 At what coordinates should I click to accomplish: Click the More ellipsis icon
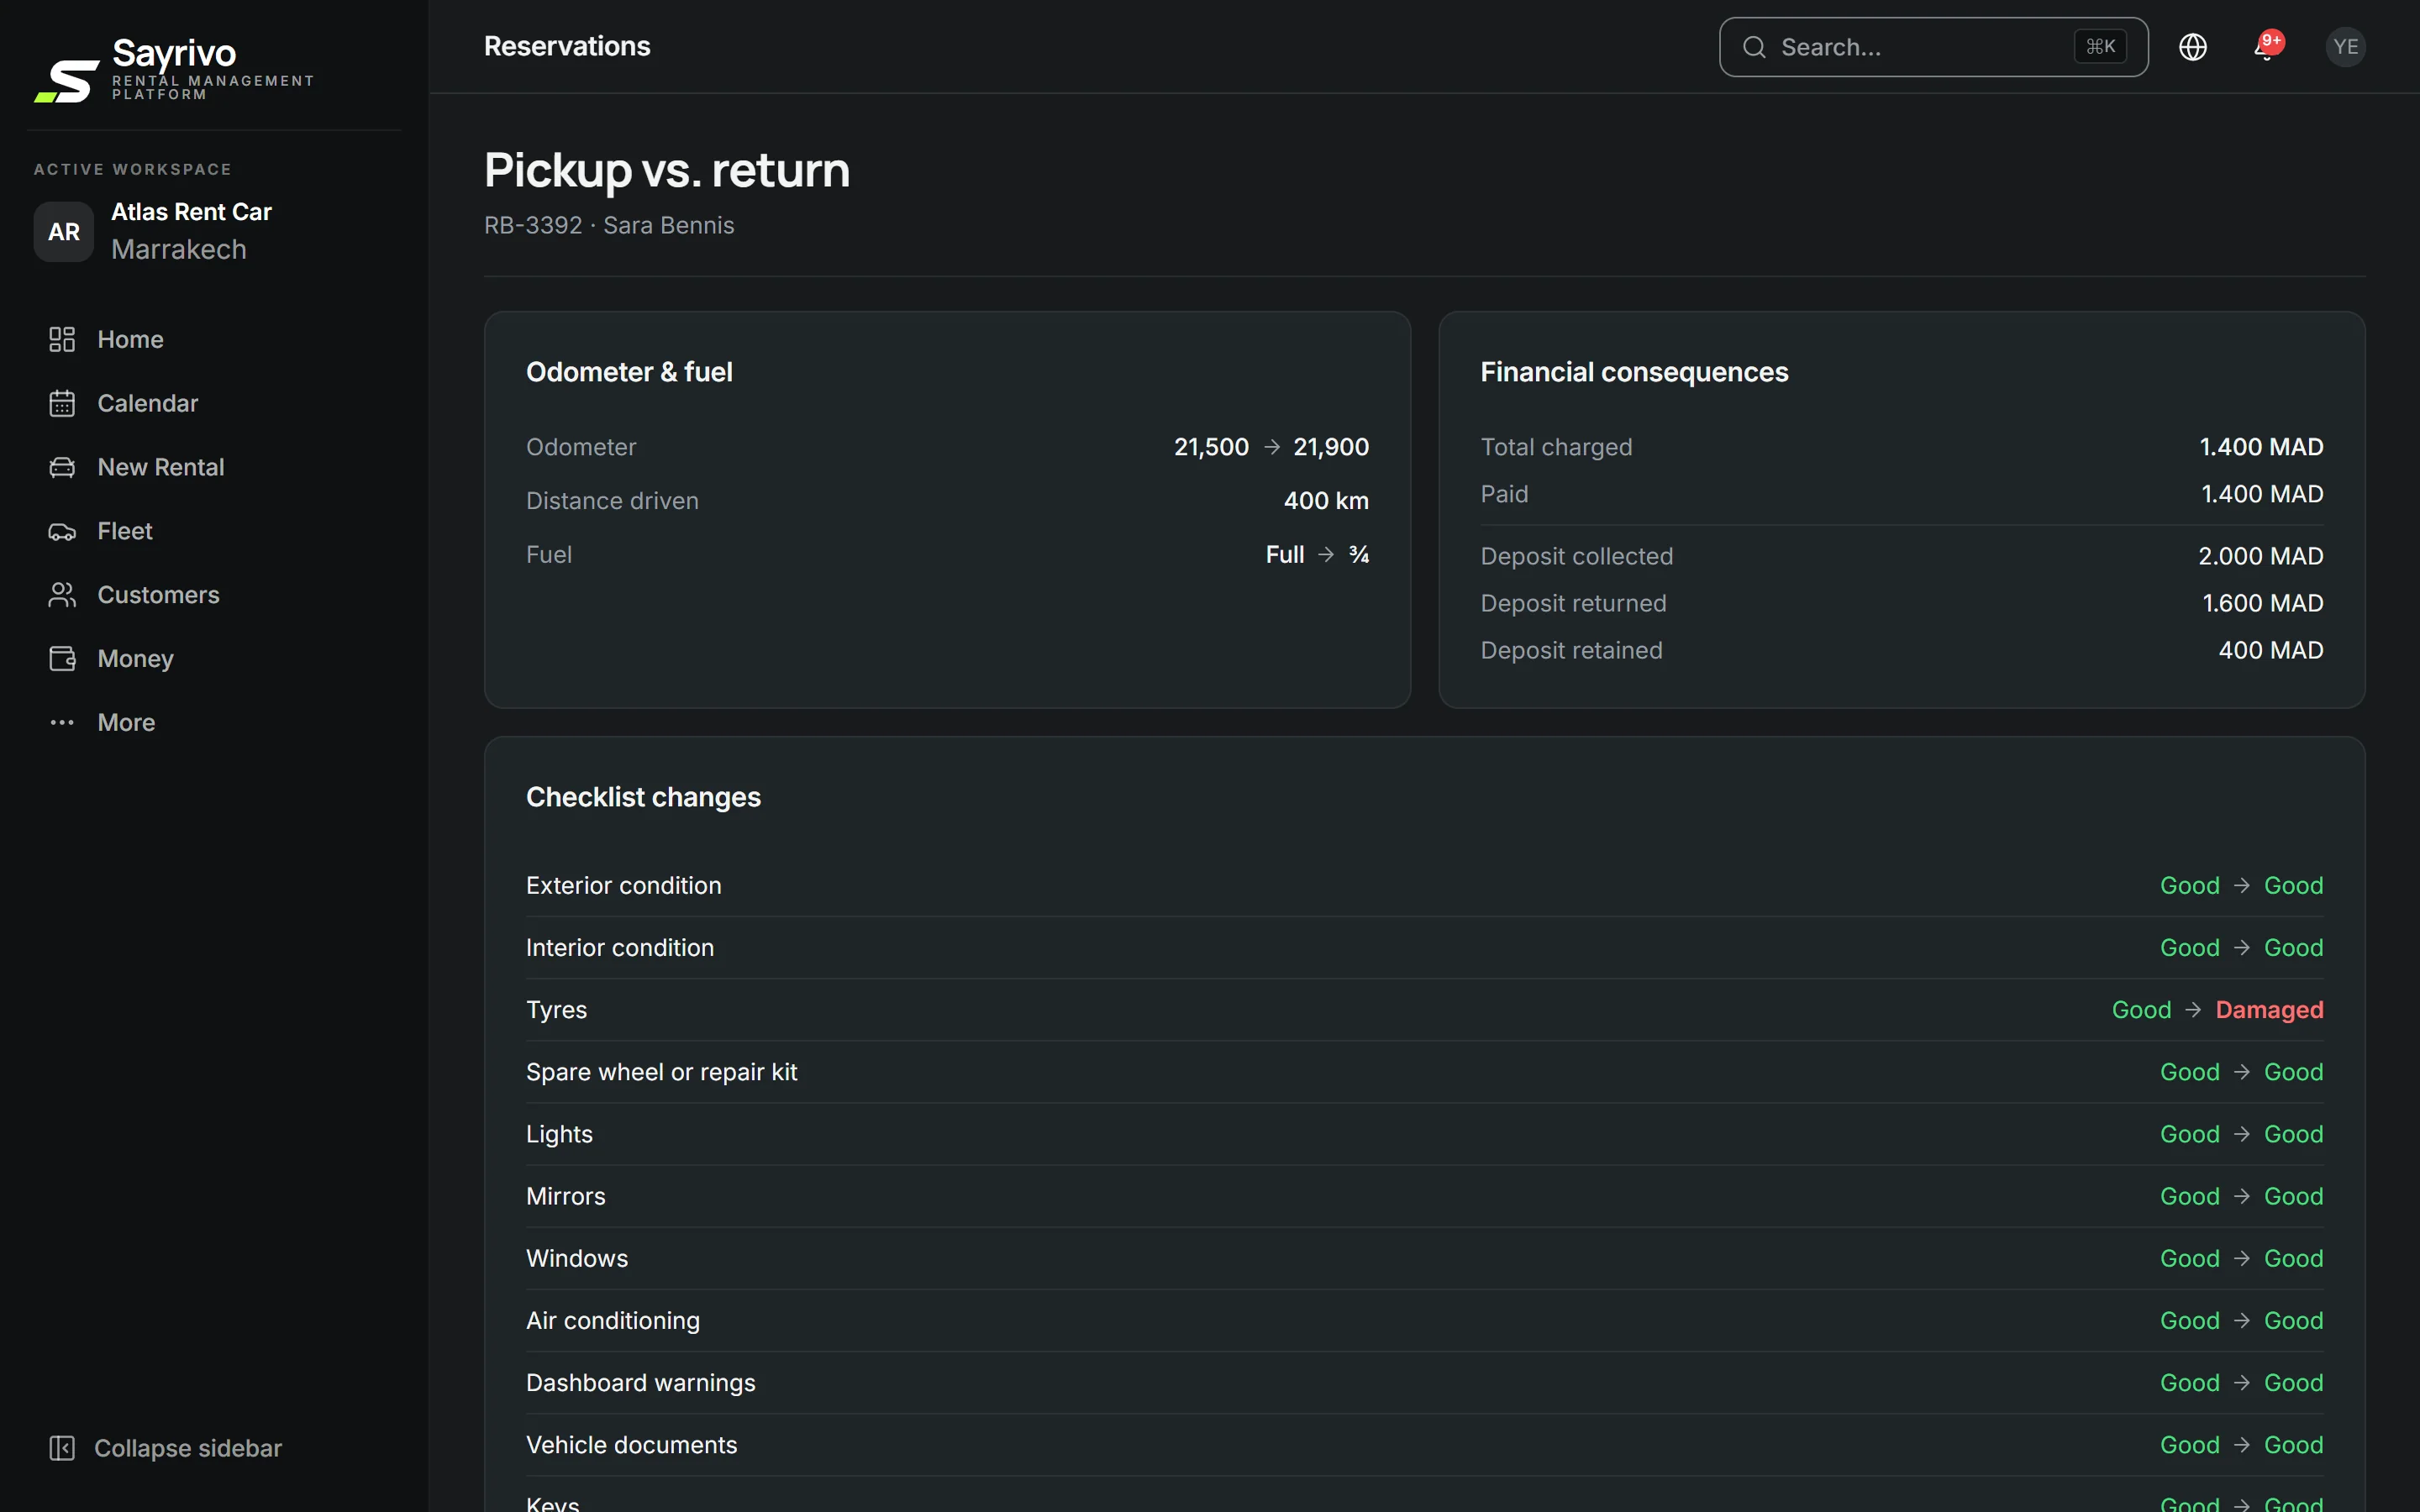62,722
